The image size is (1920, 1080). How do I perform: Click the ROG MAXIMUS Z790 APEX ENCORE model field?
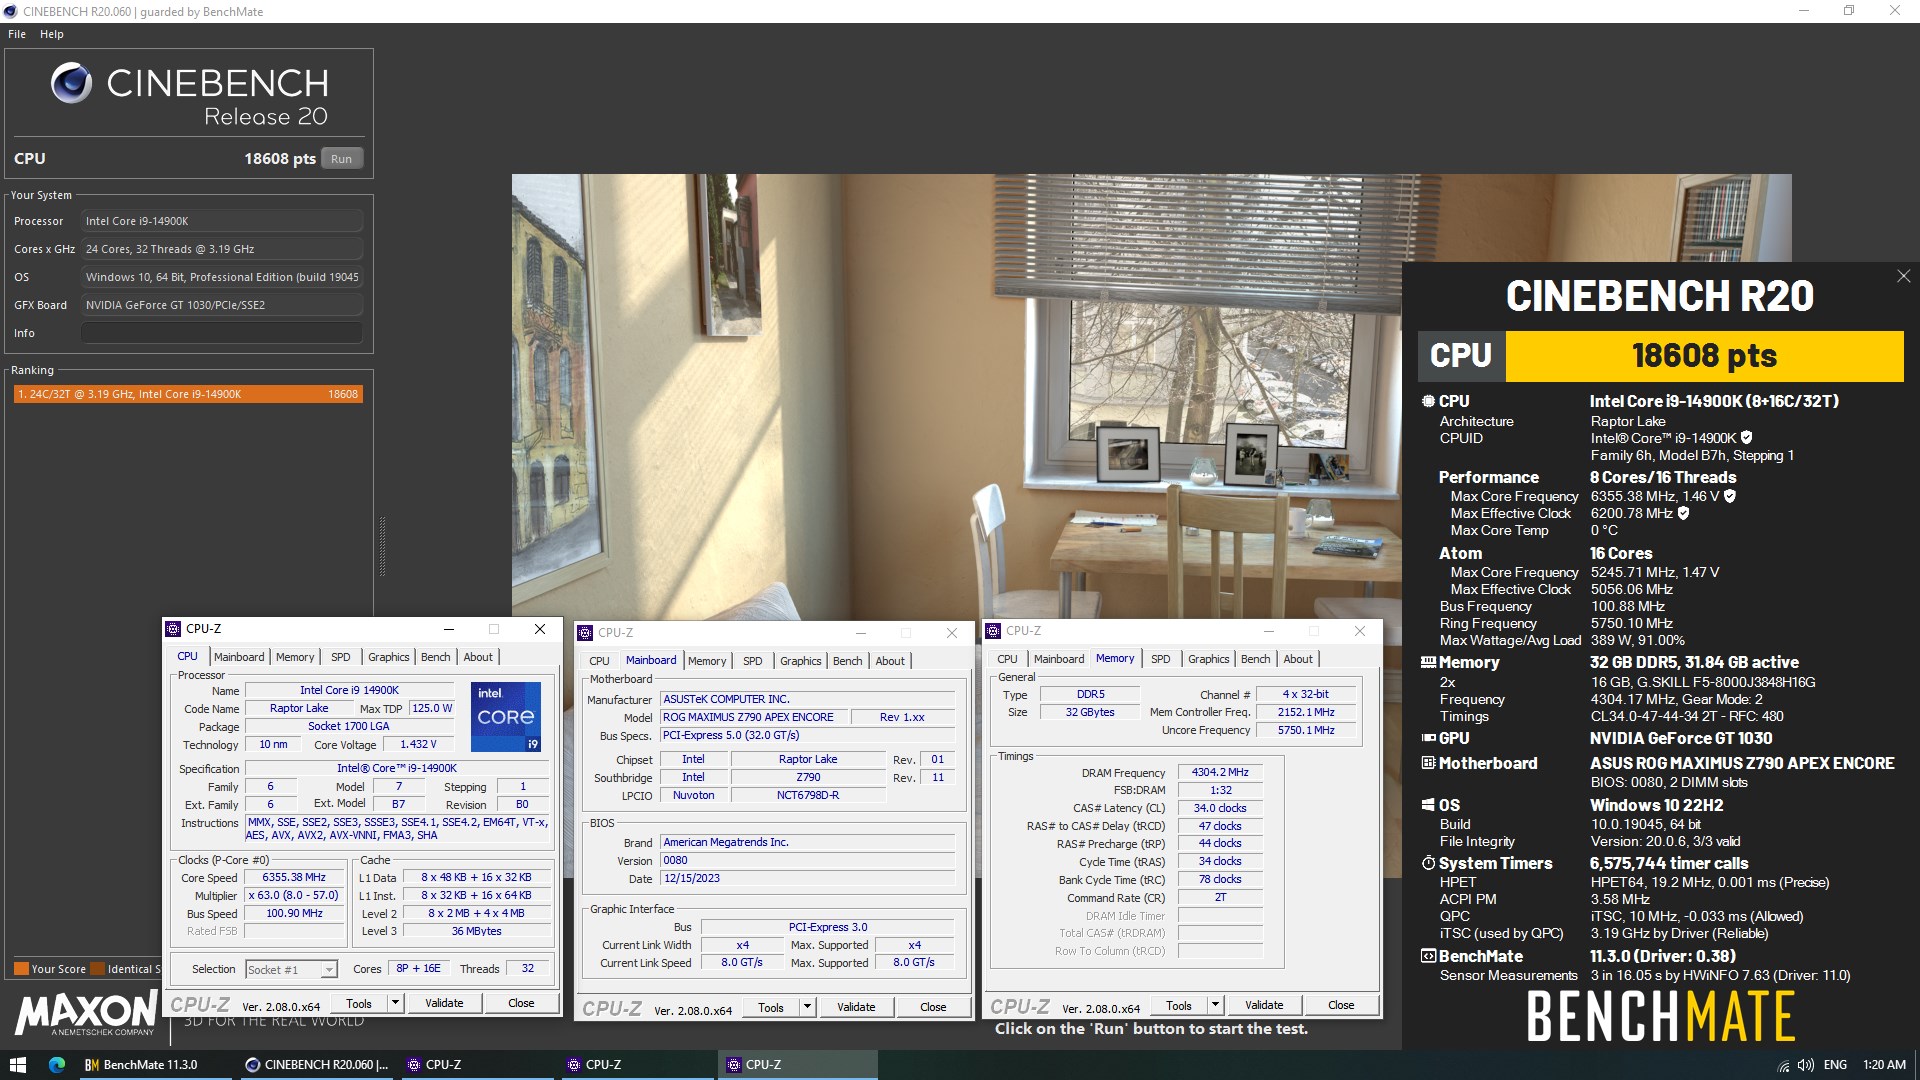[754, 717]
